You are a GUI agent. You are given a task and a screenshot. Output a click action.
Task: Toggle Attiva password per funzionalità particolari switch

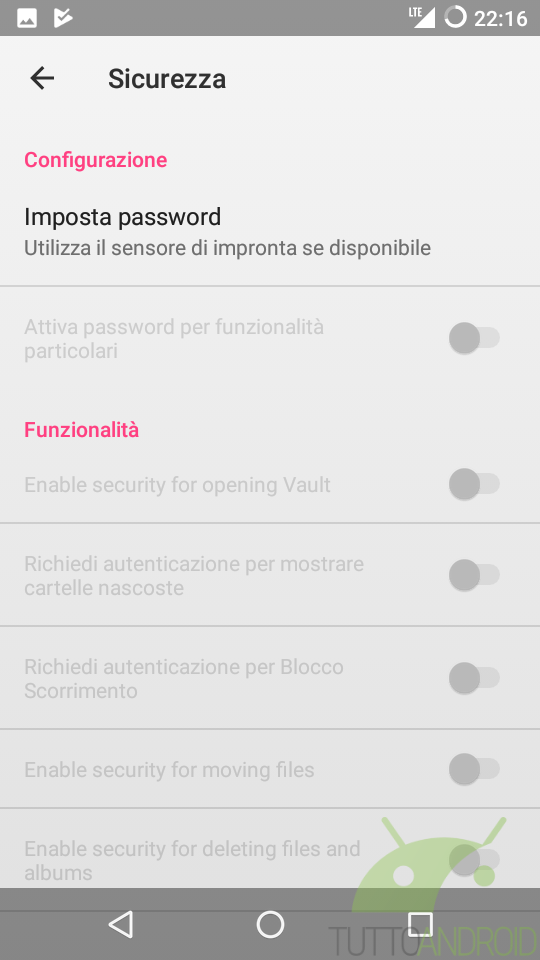[474, 338]
